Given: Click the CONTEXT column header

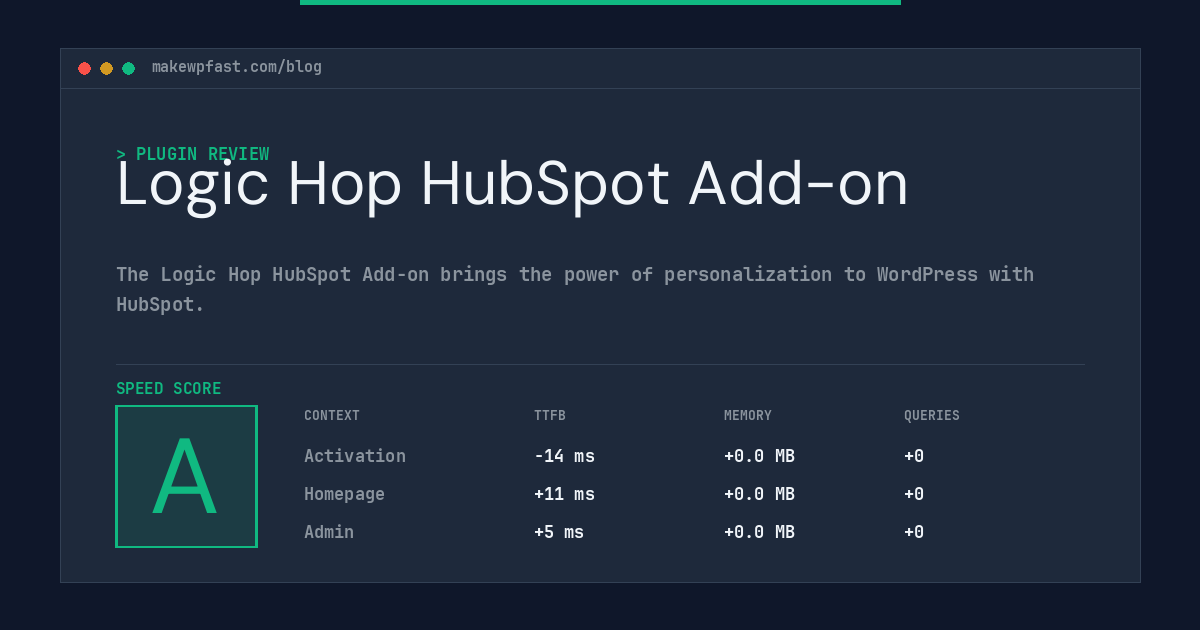Looking at the screenshot, I should (332, 416).
